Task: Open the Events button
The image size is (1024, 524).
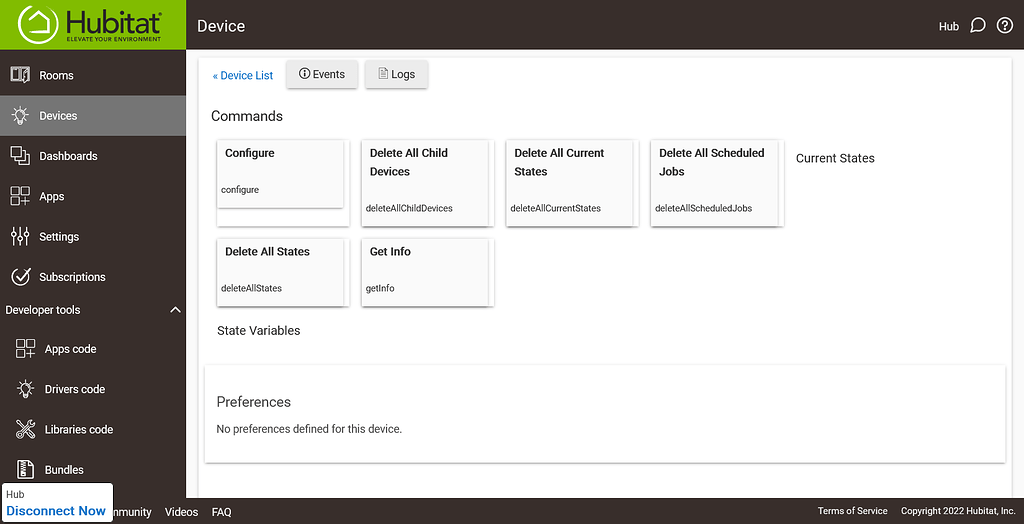Action: (x=322, y=75)
